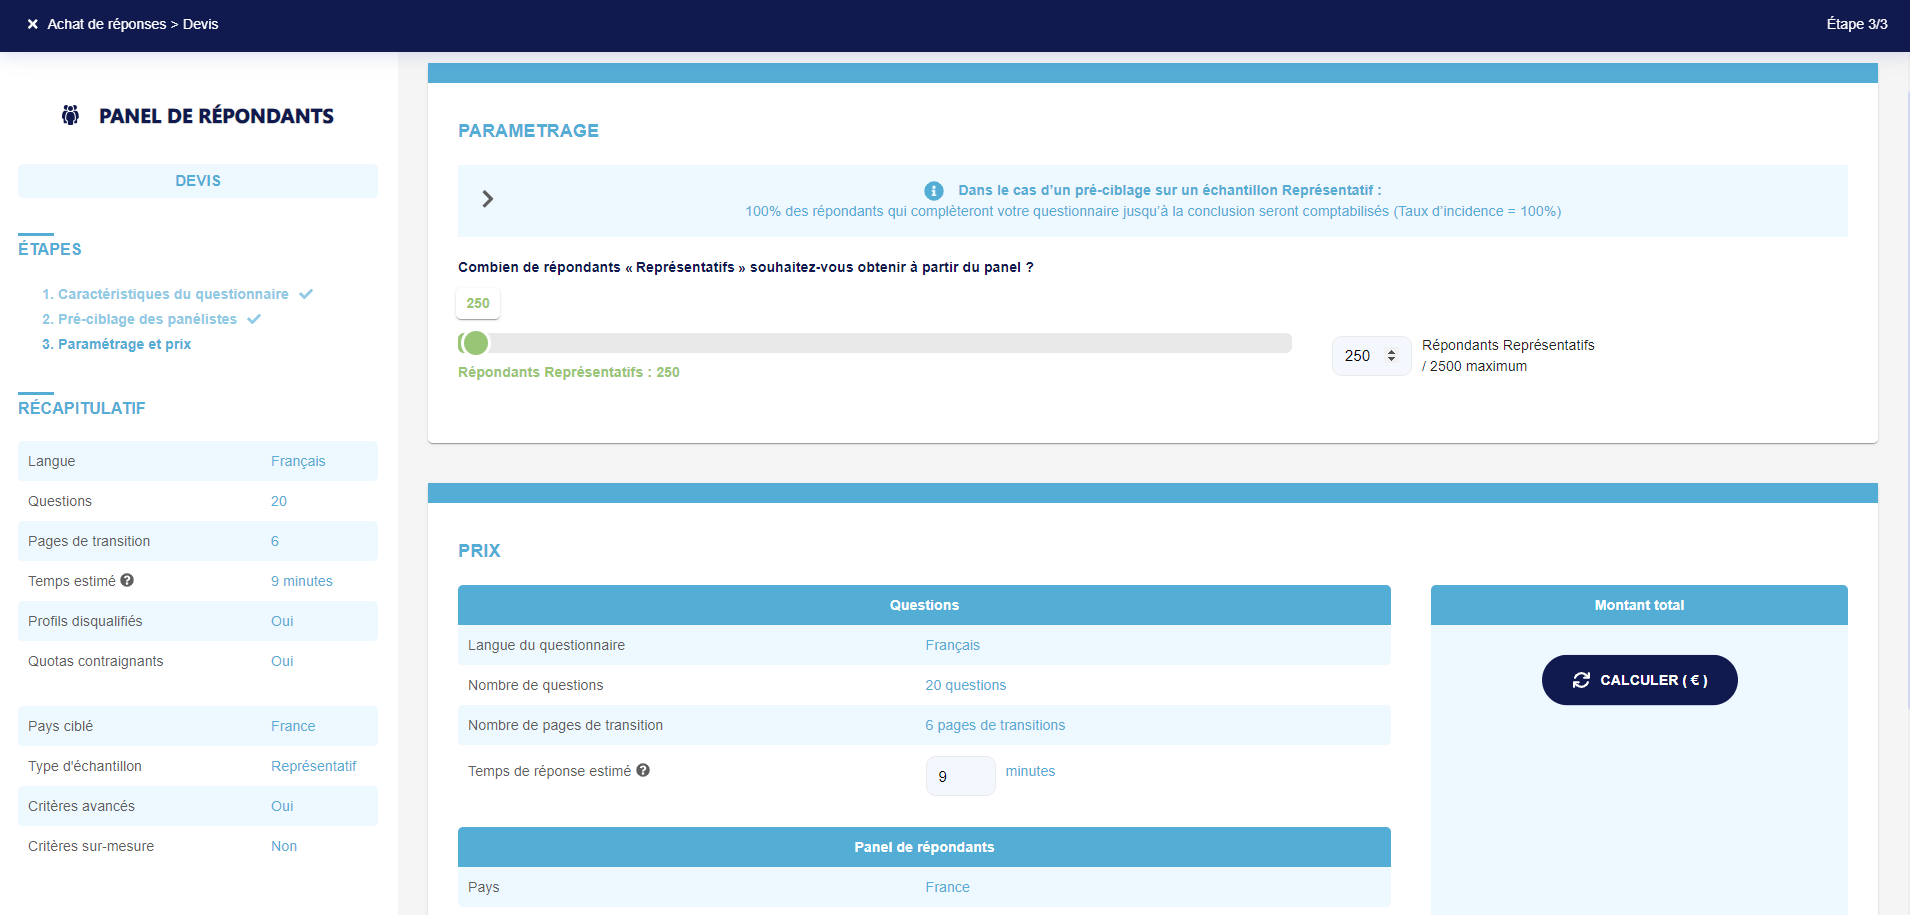This screenshot has width=1910, height=915.
Task: Click the refresh icon on the Calculer button
Action: click(1581, 680)
